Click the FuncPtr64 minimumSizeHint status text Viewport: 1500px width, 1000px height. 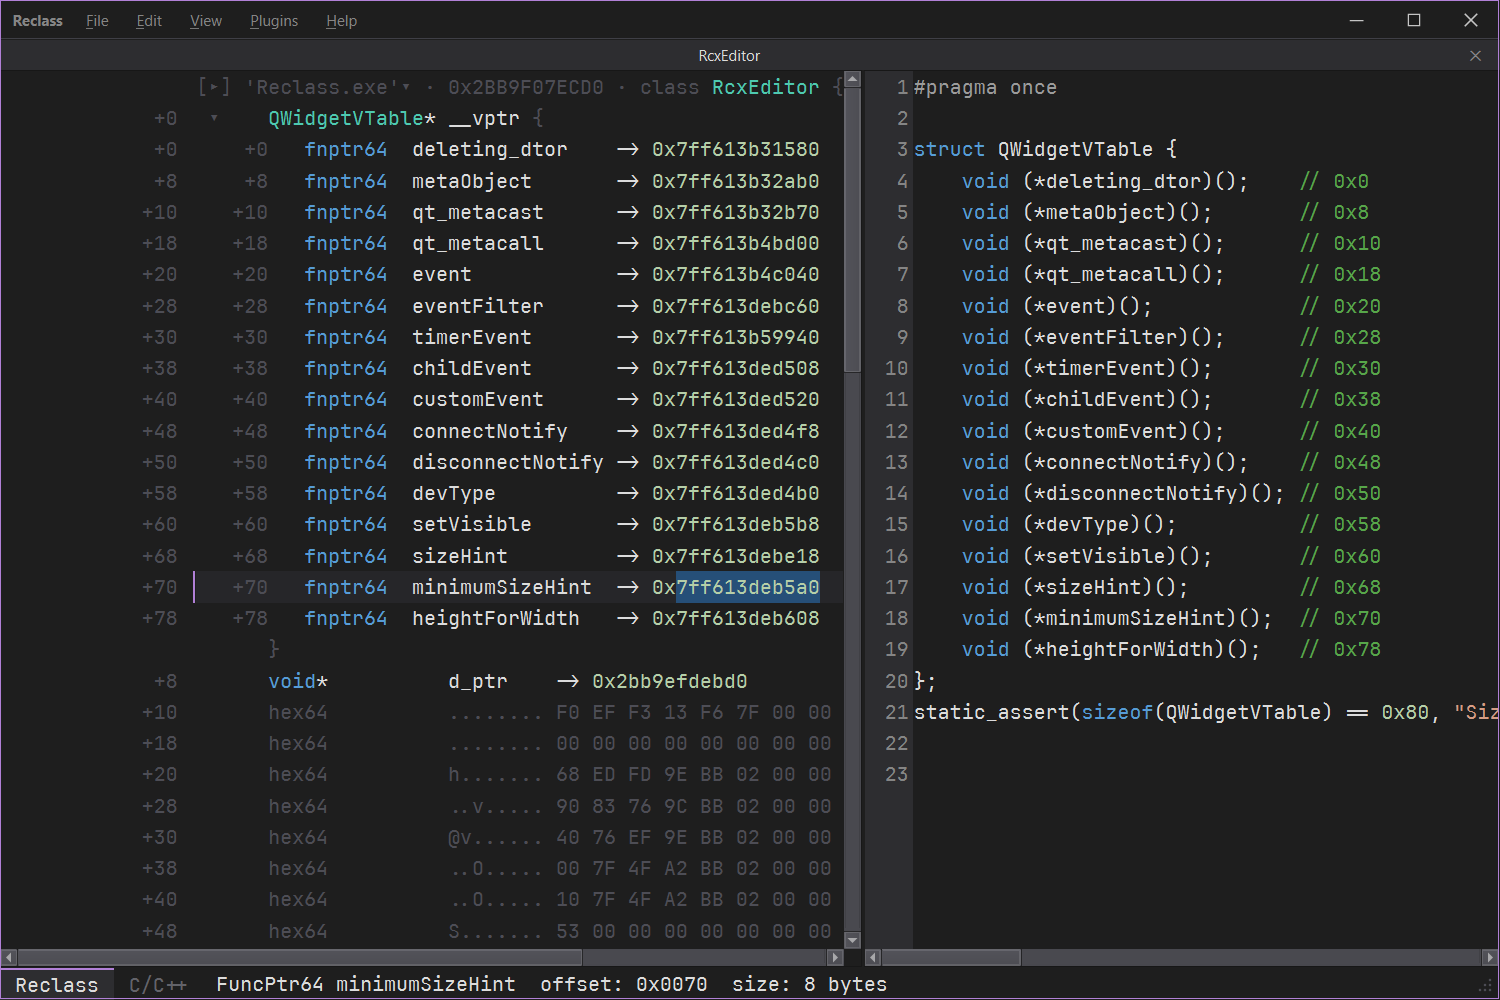click(366, 985)
